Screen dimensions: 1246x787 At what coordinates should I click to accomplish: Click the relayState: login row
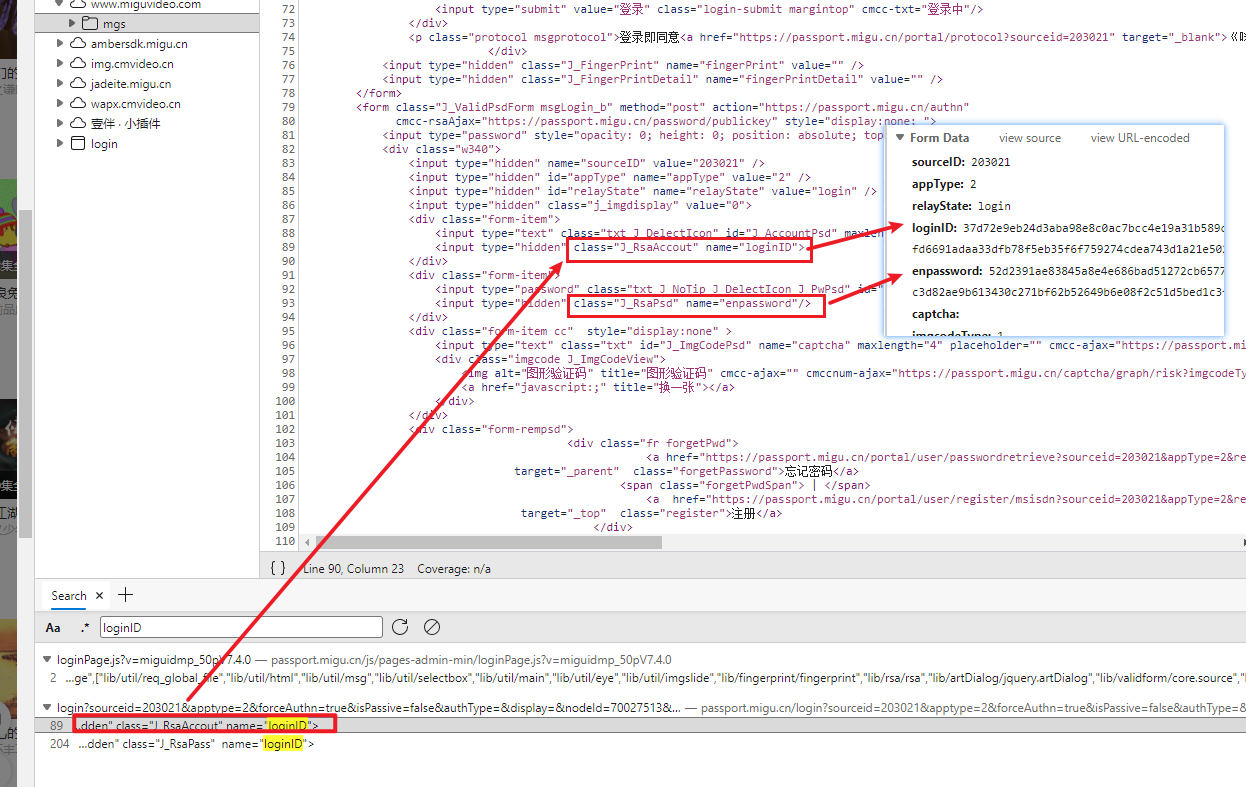click(x=961, y=206)
